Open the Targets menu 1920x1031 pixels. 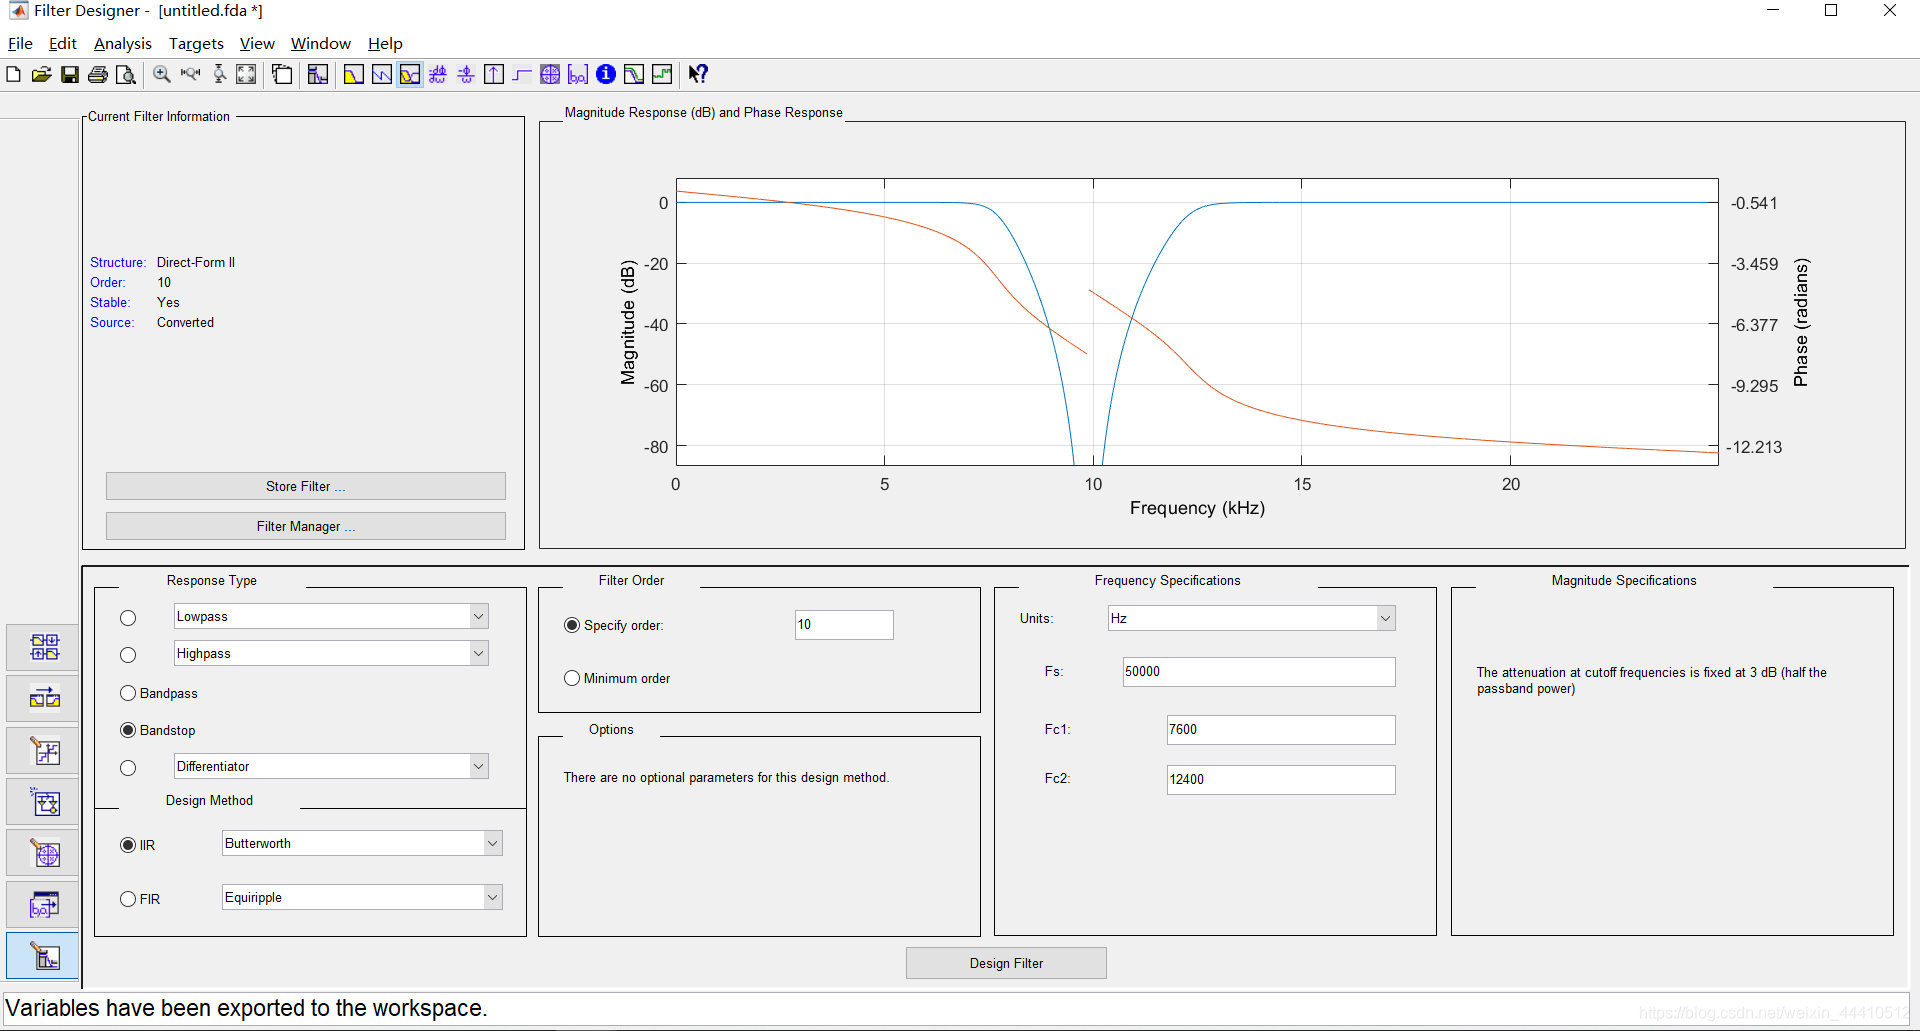[196, 43]
